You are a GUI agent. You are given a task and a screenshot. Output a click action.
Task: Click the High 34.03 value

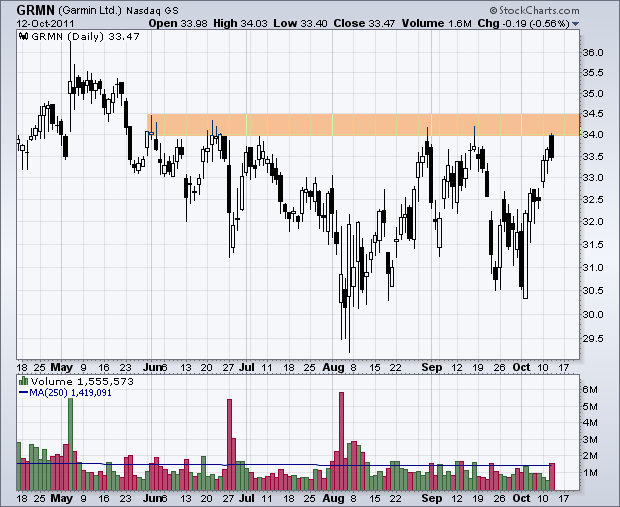(x=240, y=23)
